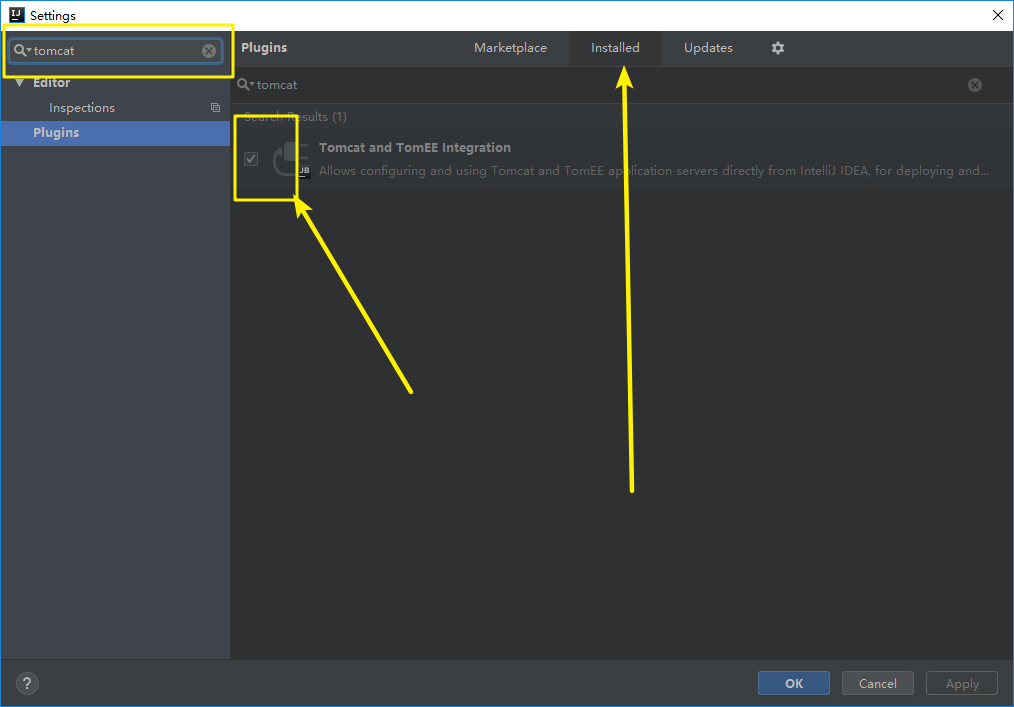Image resolution: width=1014 pixels, height=707 pixels.
Task: Confirm settings with OK button
Action: click(x=793, y=683)
